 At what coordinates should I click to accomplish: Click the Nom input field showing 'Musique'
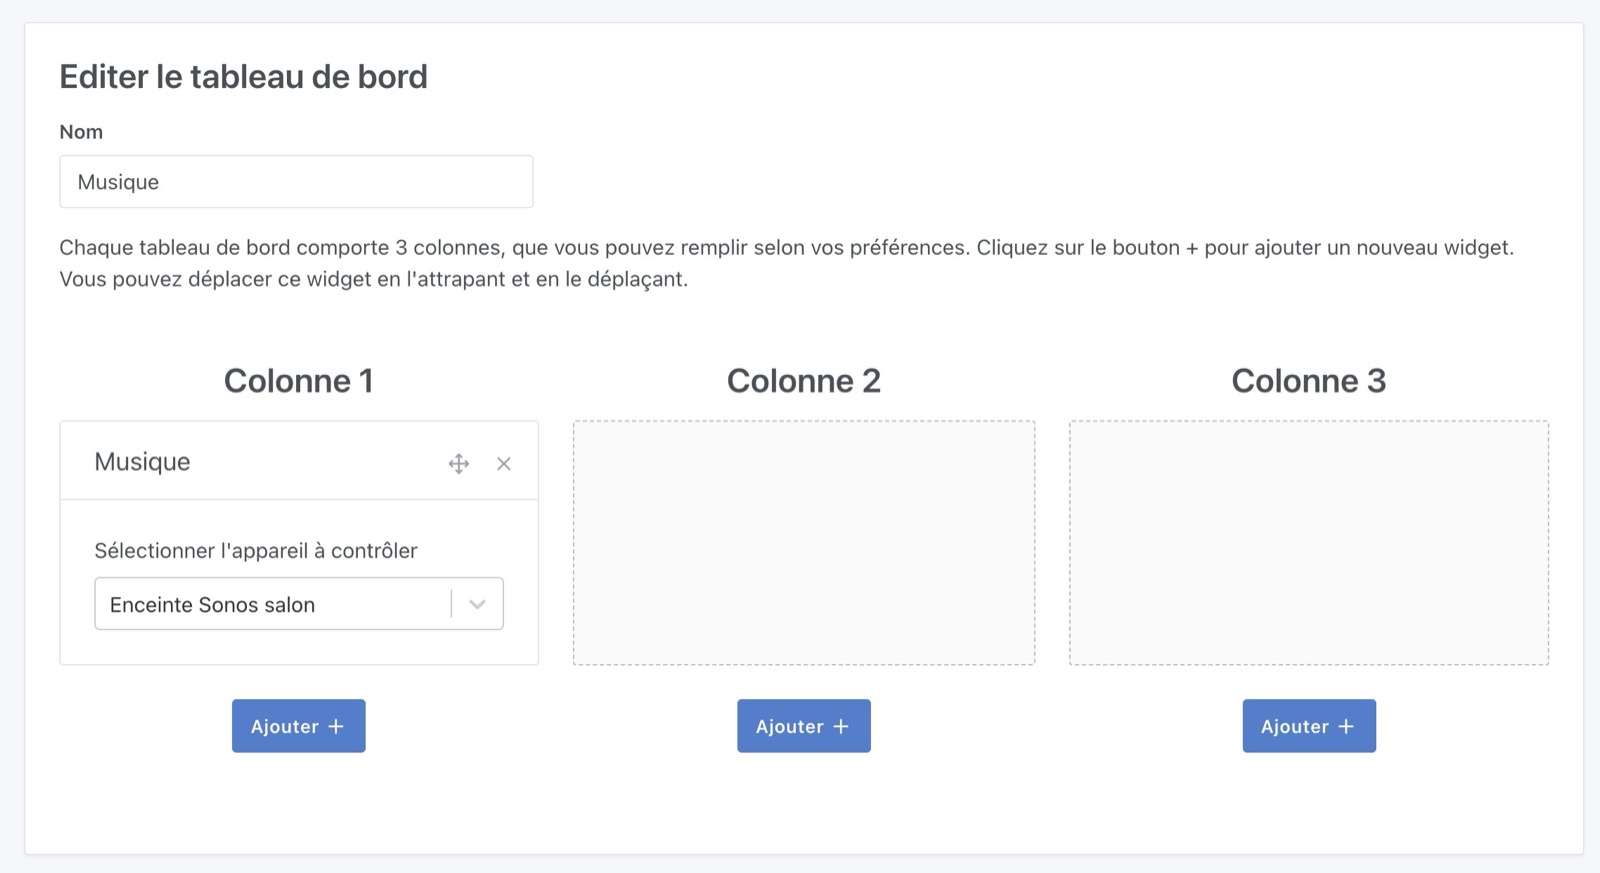(x=296, y=181)
